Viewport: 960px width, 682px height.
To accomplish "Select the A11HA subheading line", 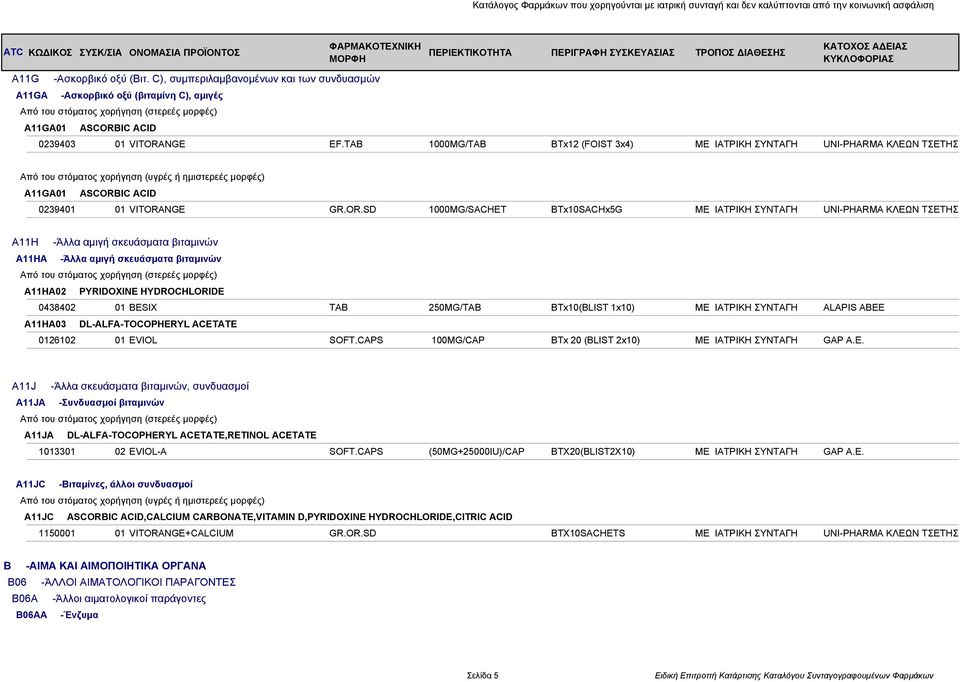I will click(x=119, y=259).
